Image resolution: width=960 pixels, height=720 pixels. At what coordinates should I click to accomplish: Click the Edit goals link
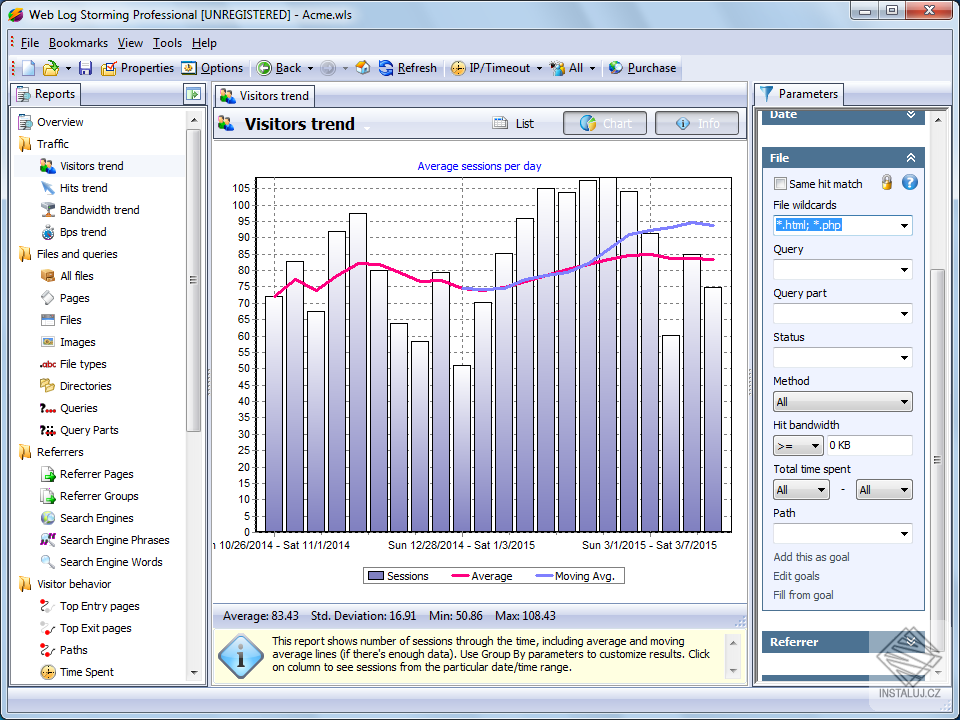pos(796,576)
